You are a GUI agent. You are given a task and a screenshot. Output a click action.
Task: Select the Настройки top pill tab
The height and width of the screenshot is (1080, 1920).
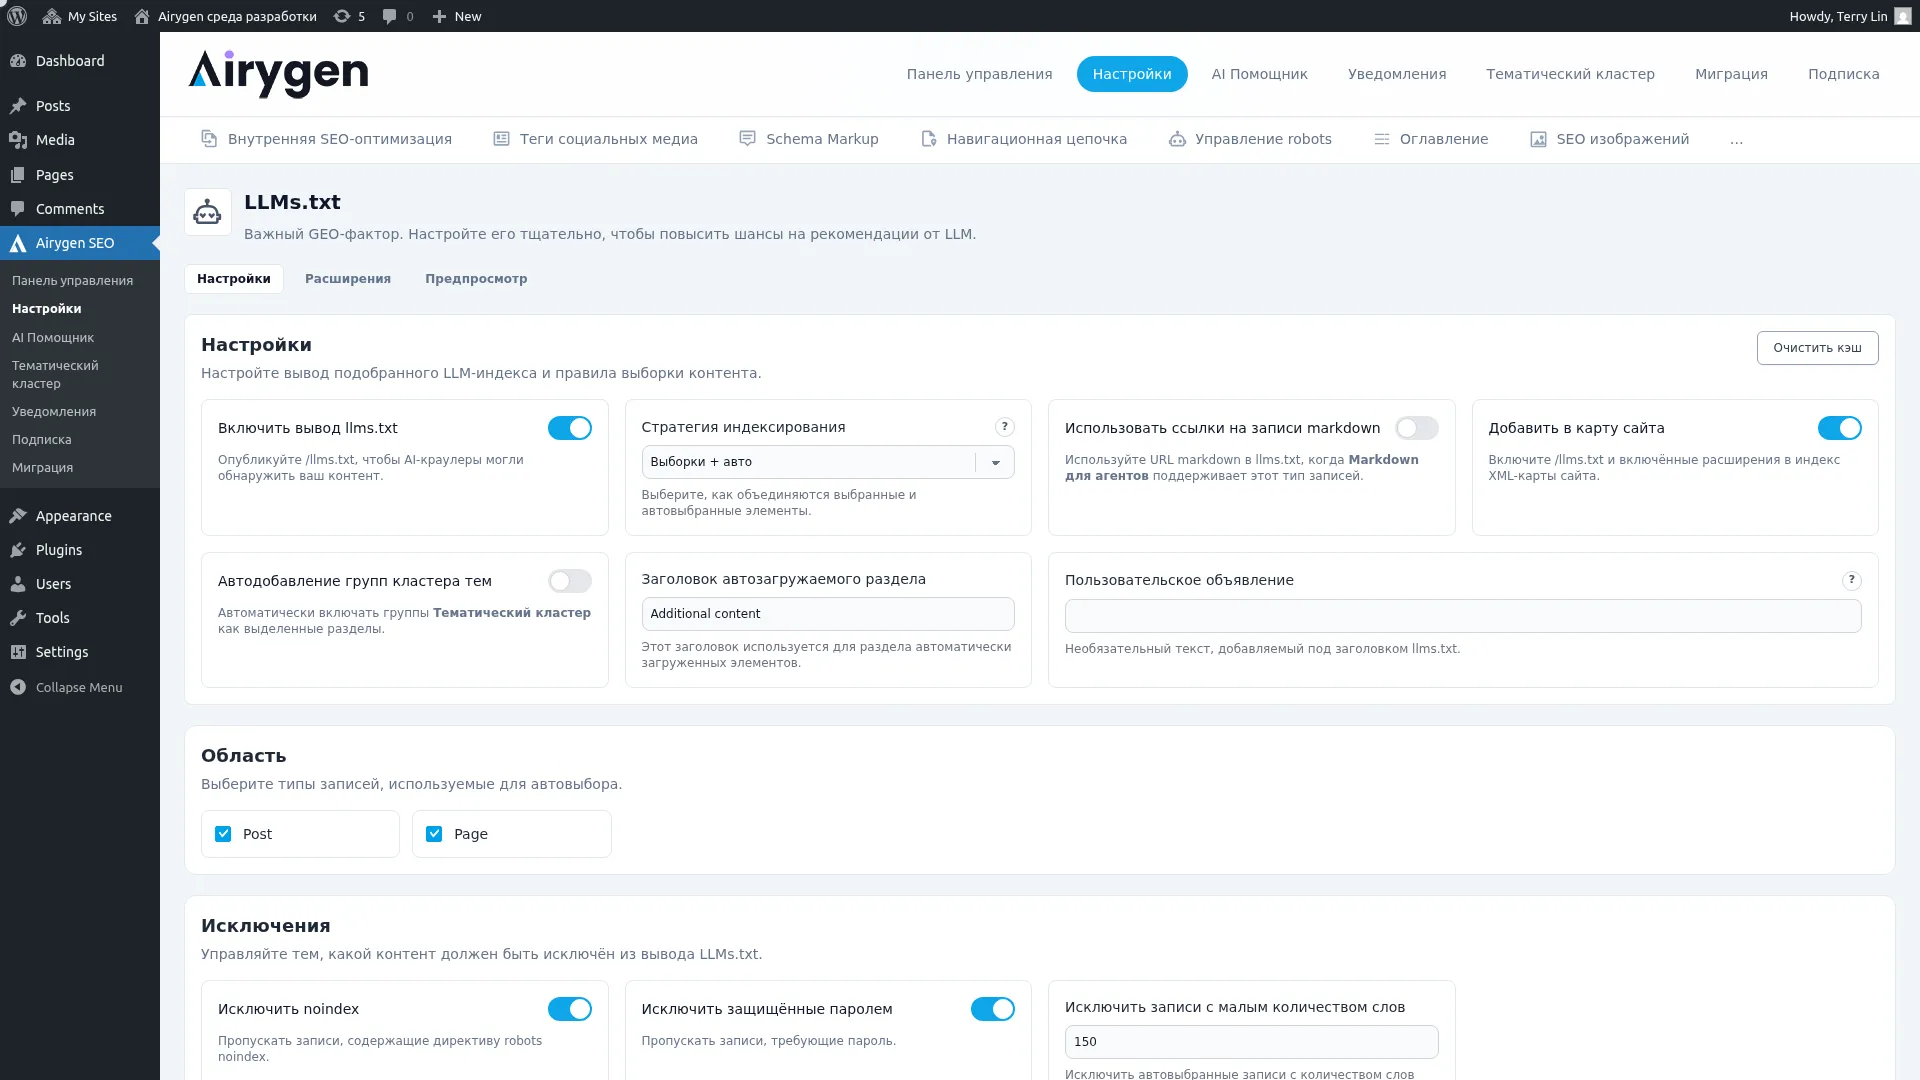tap(1132, 74)
